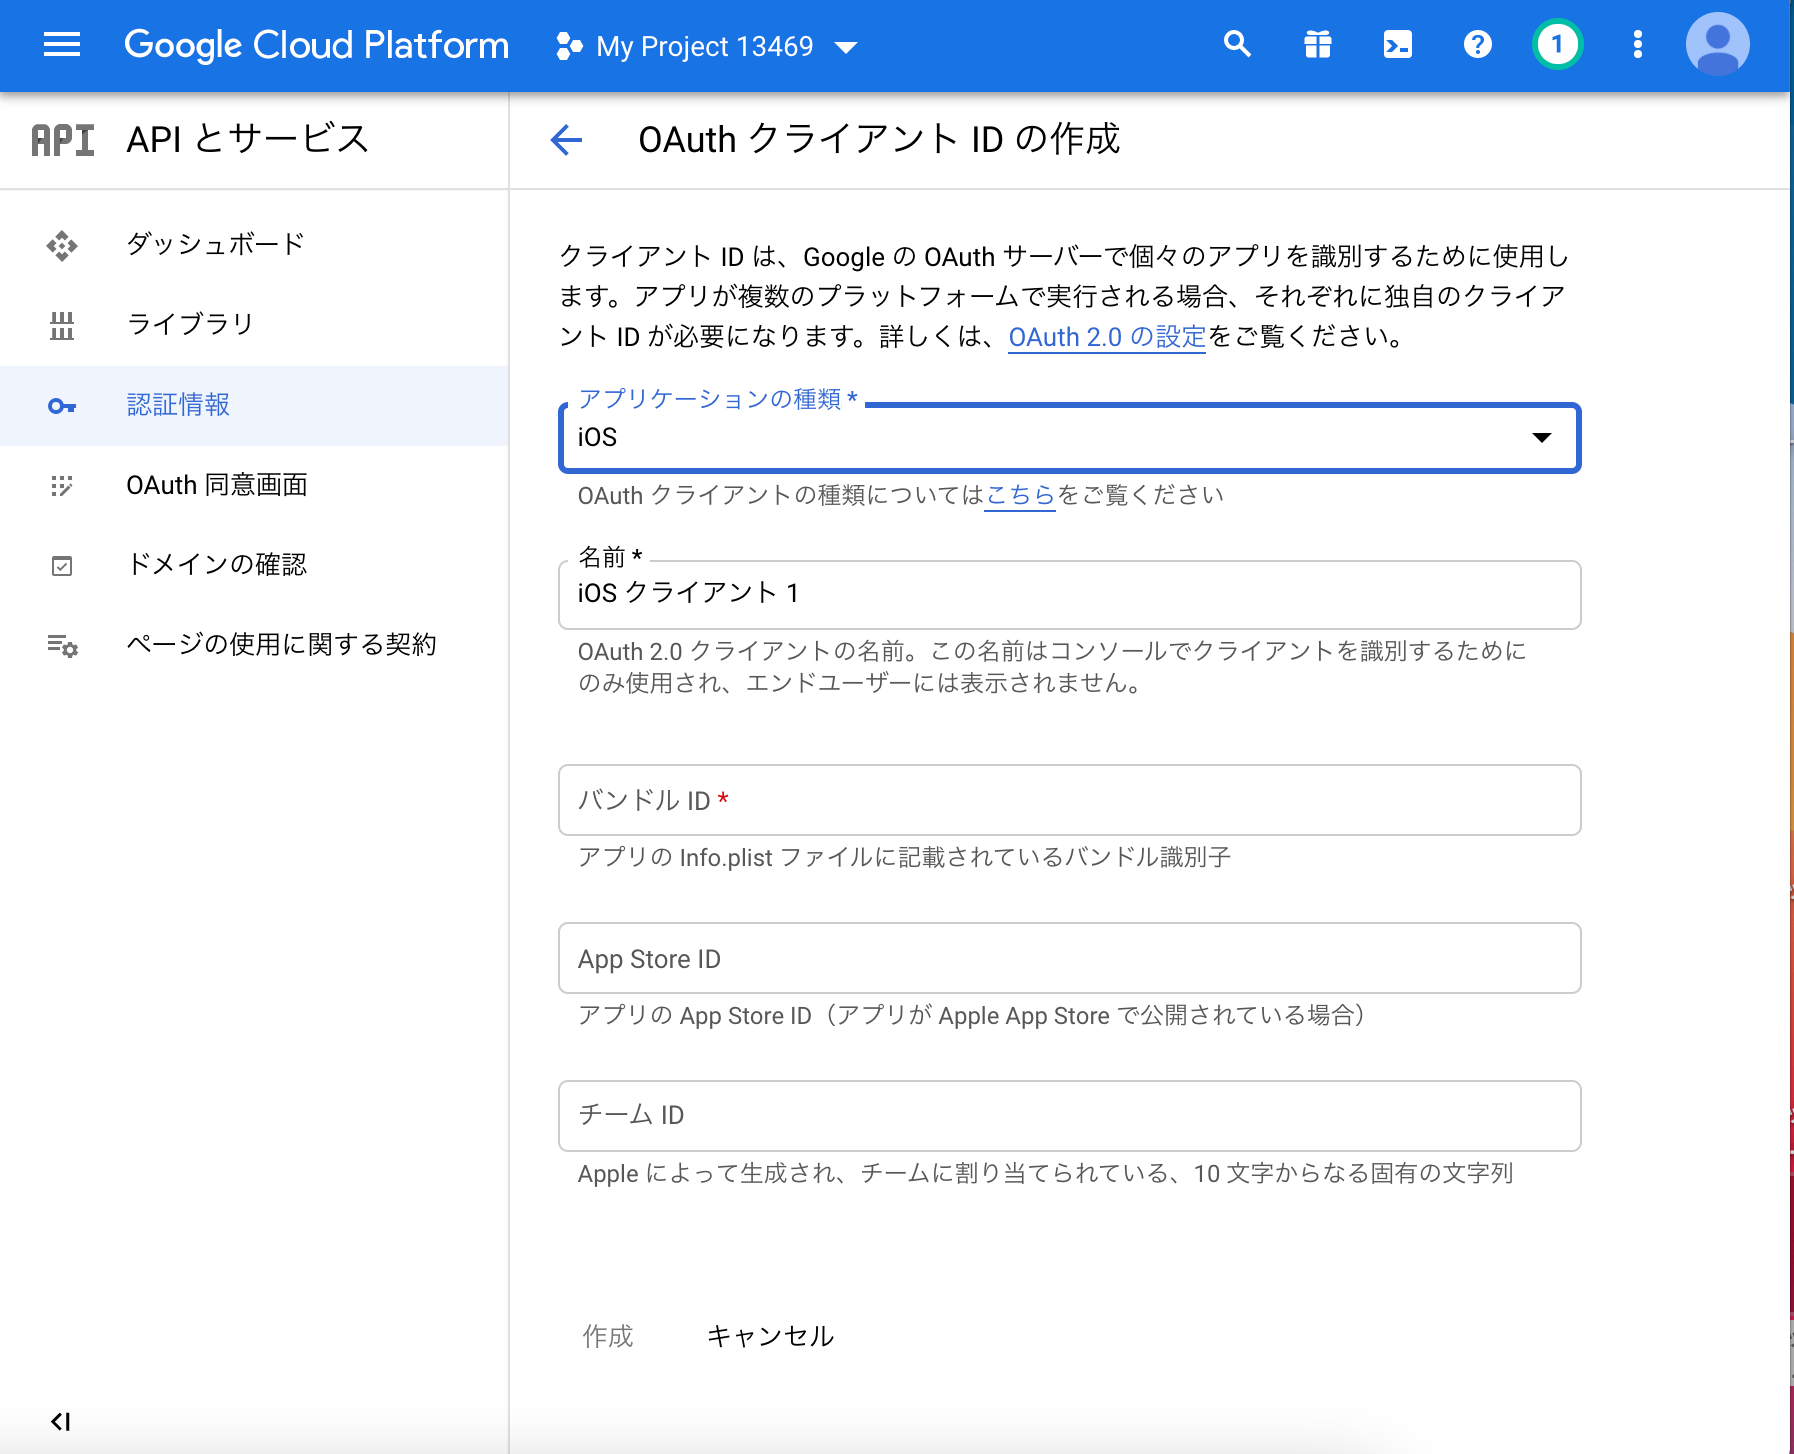Collapse the sidebar using the bottom-left arrow
This screenshot has height=1454, width=1794.
(62, 1420)
